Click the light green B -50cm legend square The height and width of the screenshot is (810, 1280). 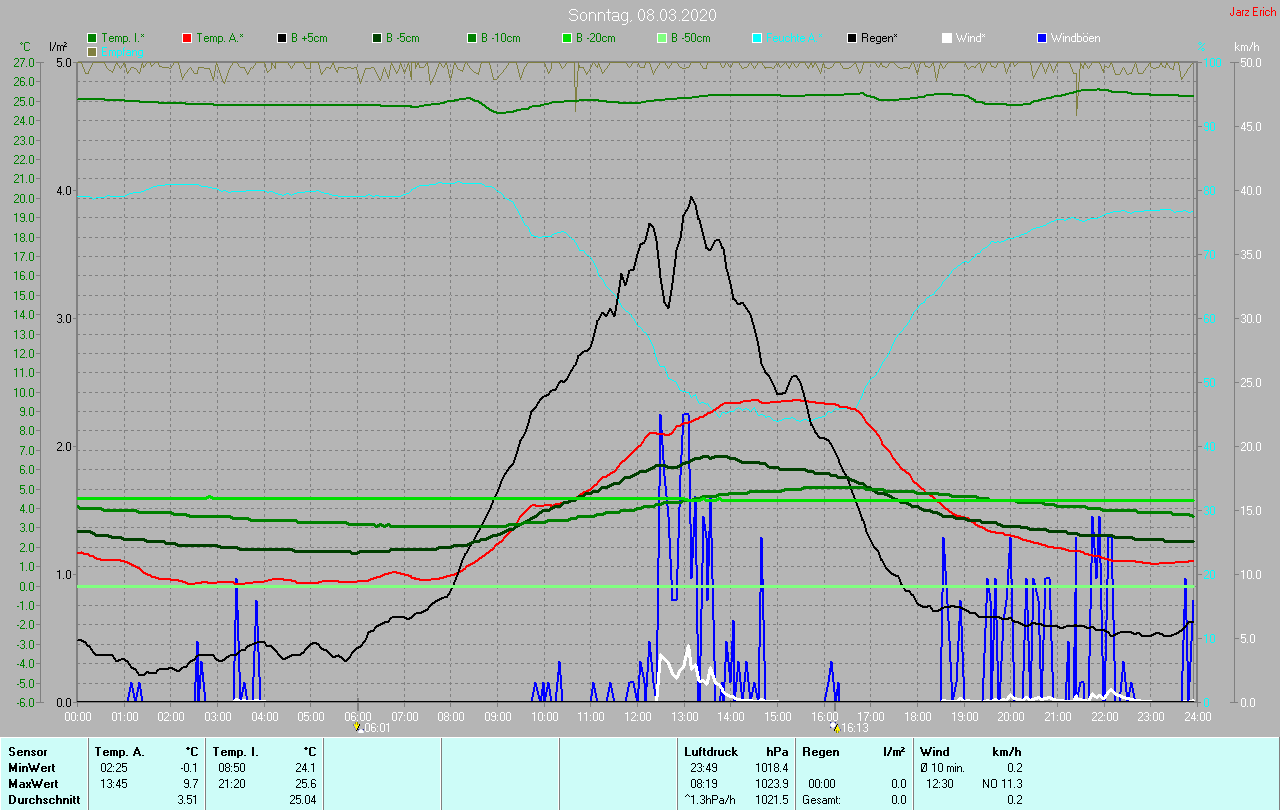(662, 38)
